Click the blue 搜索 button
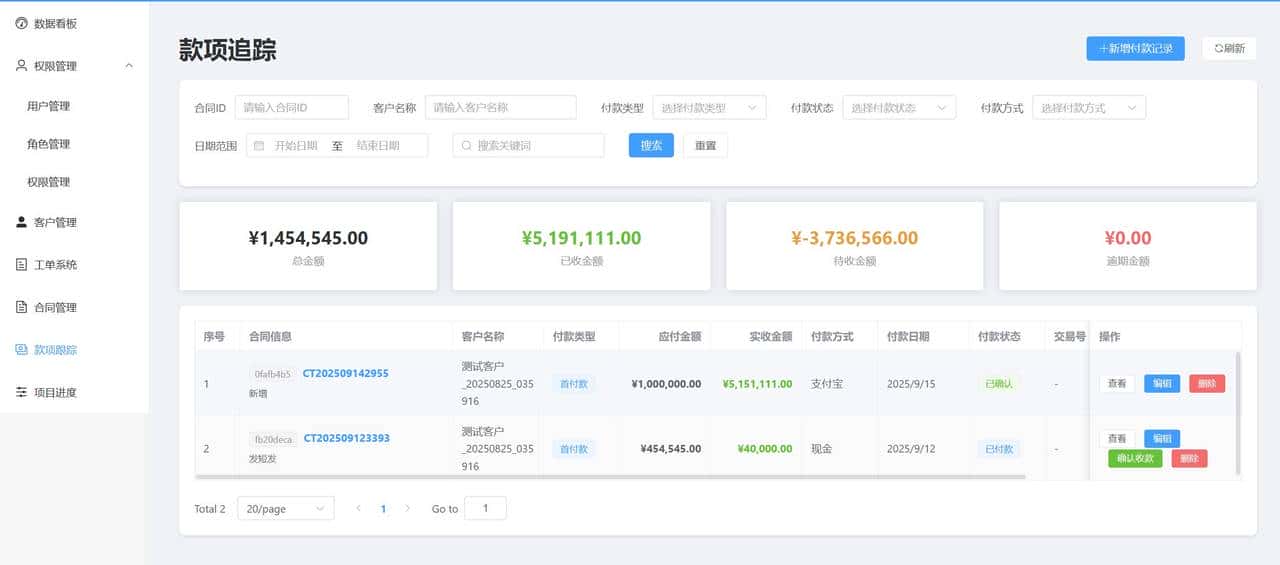This screenshot has height=565, width=1280. pos(651,145)
